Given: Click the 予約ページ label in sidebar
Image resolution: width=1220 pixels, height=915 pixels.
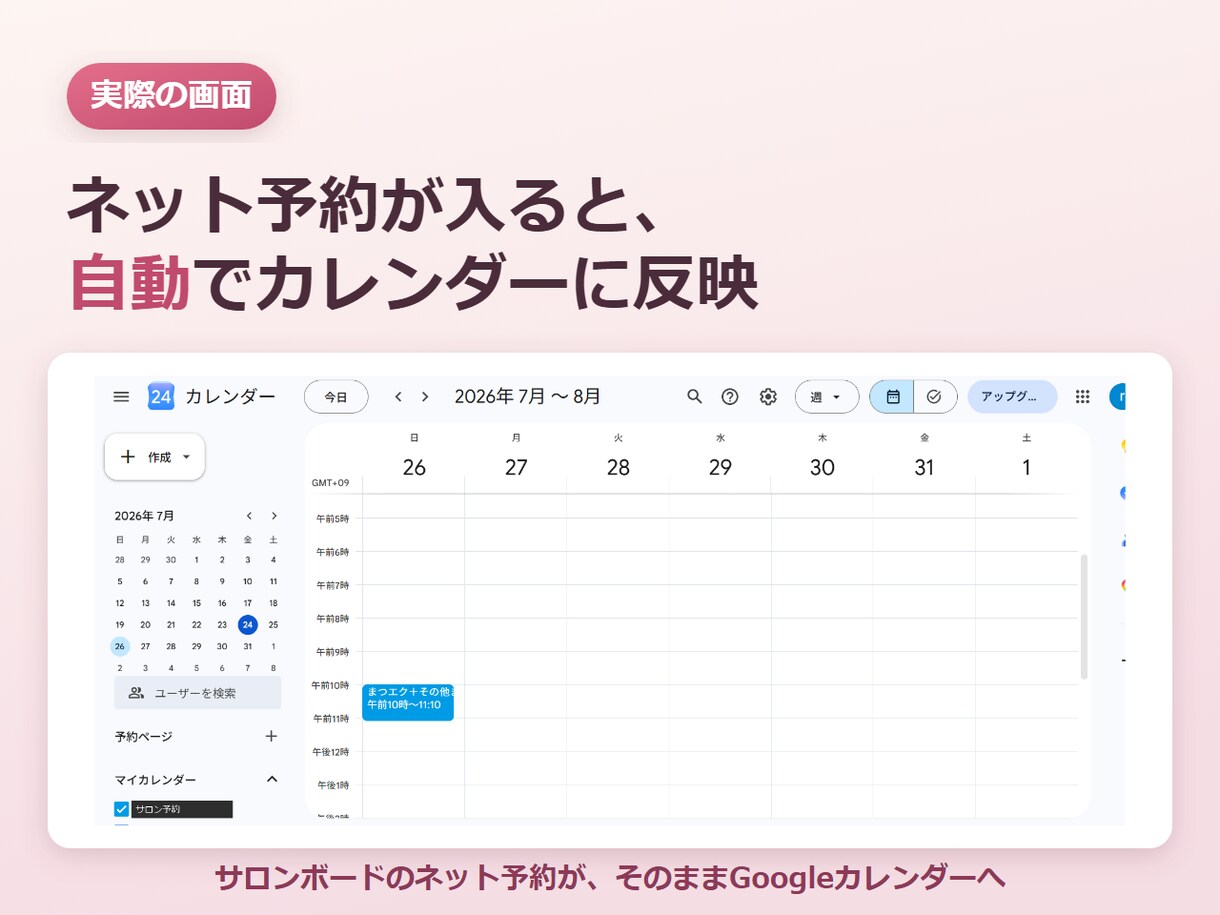Looking at the screenshot, I should (x=144, y=736).
